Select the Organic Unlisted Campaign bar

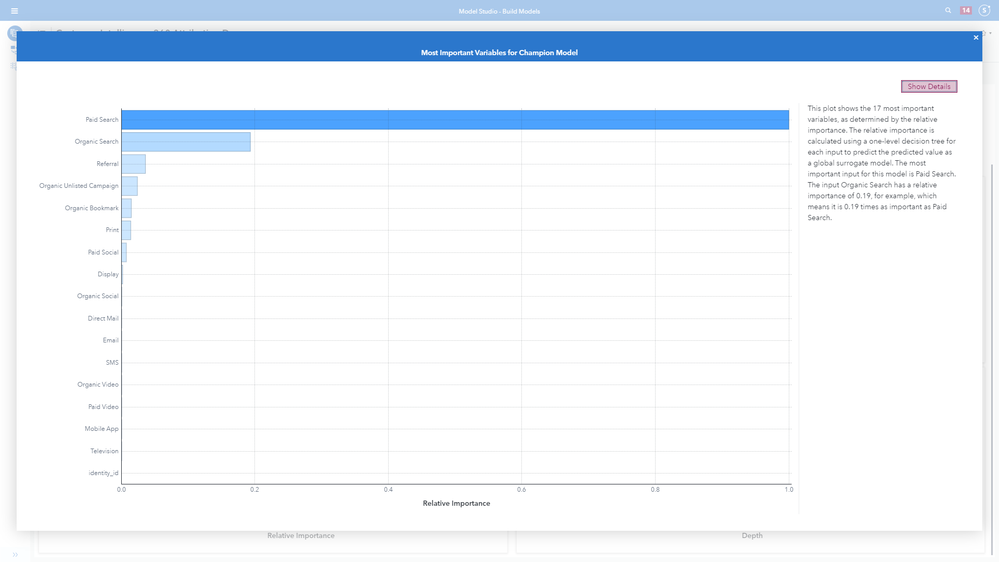tap(129, 186)
